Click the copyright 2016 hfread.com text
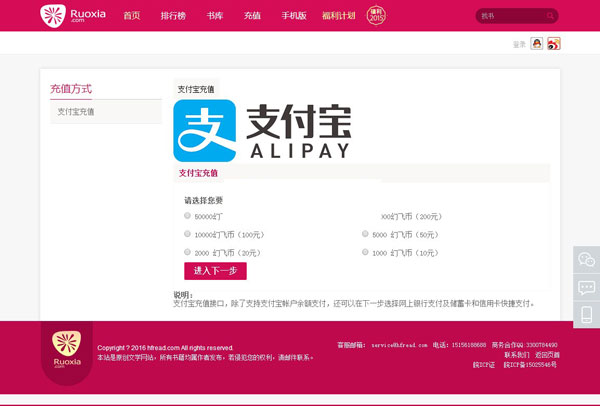 click(x=165, y=348)
